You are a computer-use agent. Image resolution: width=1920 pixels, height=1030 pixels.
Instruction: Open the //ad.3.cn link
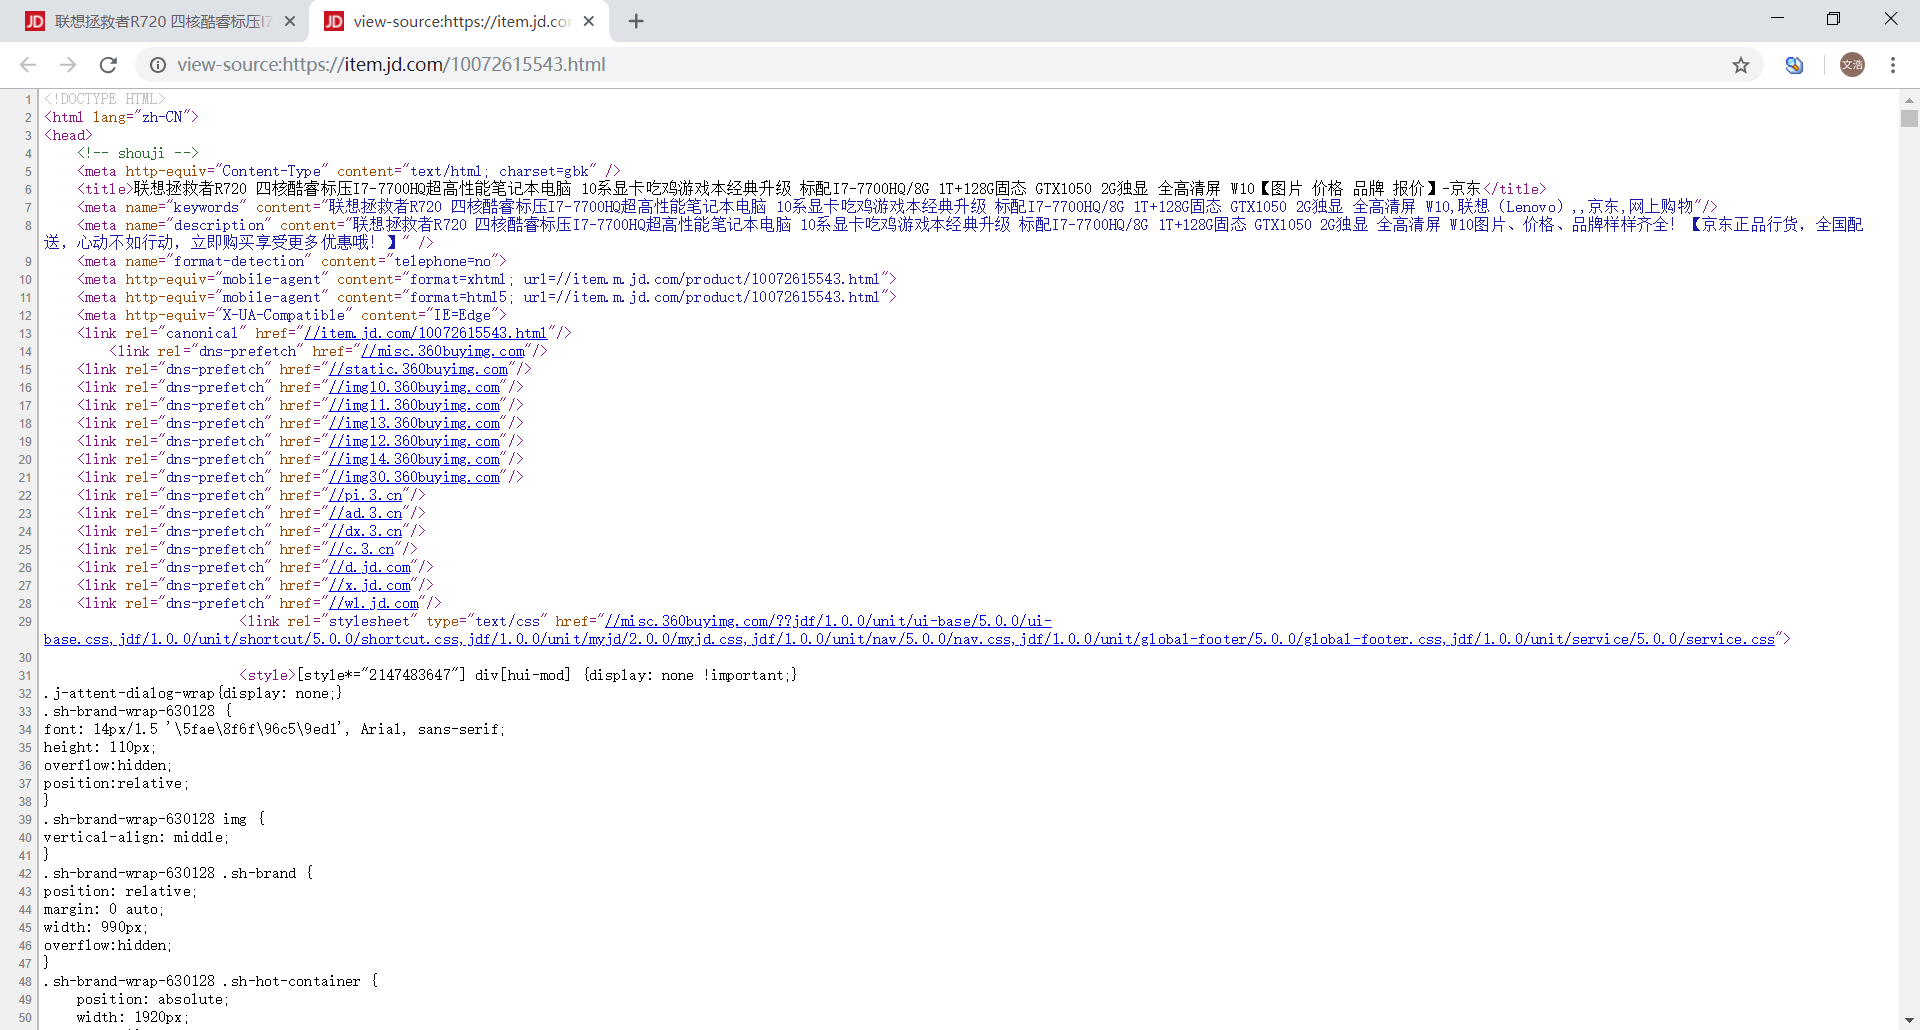click(366, 513)
